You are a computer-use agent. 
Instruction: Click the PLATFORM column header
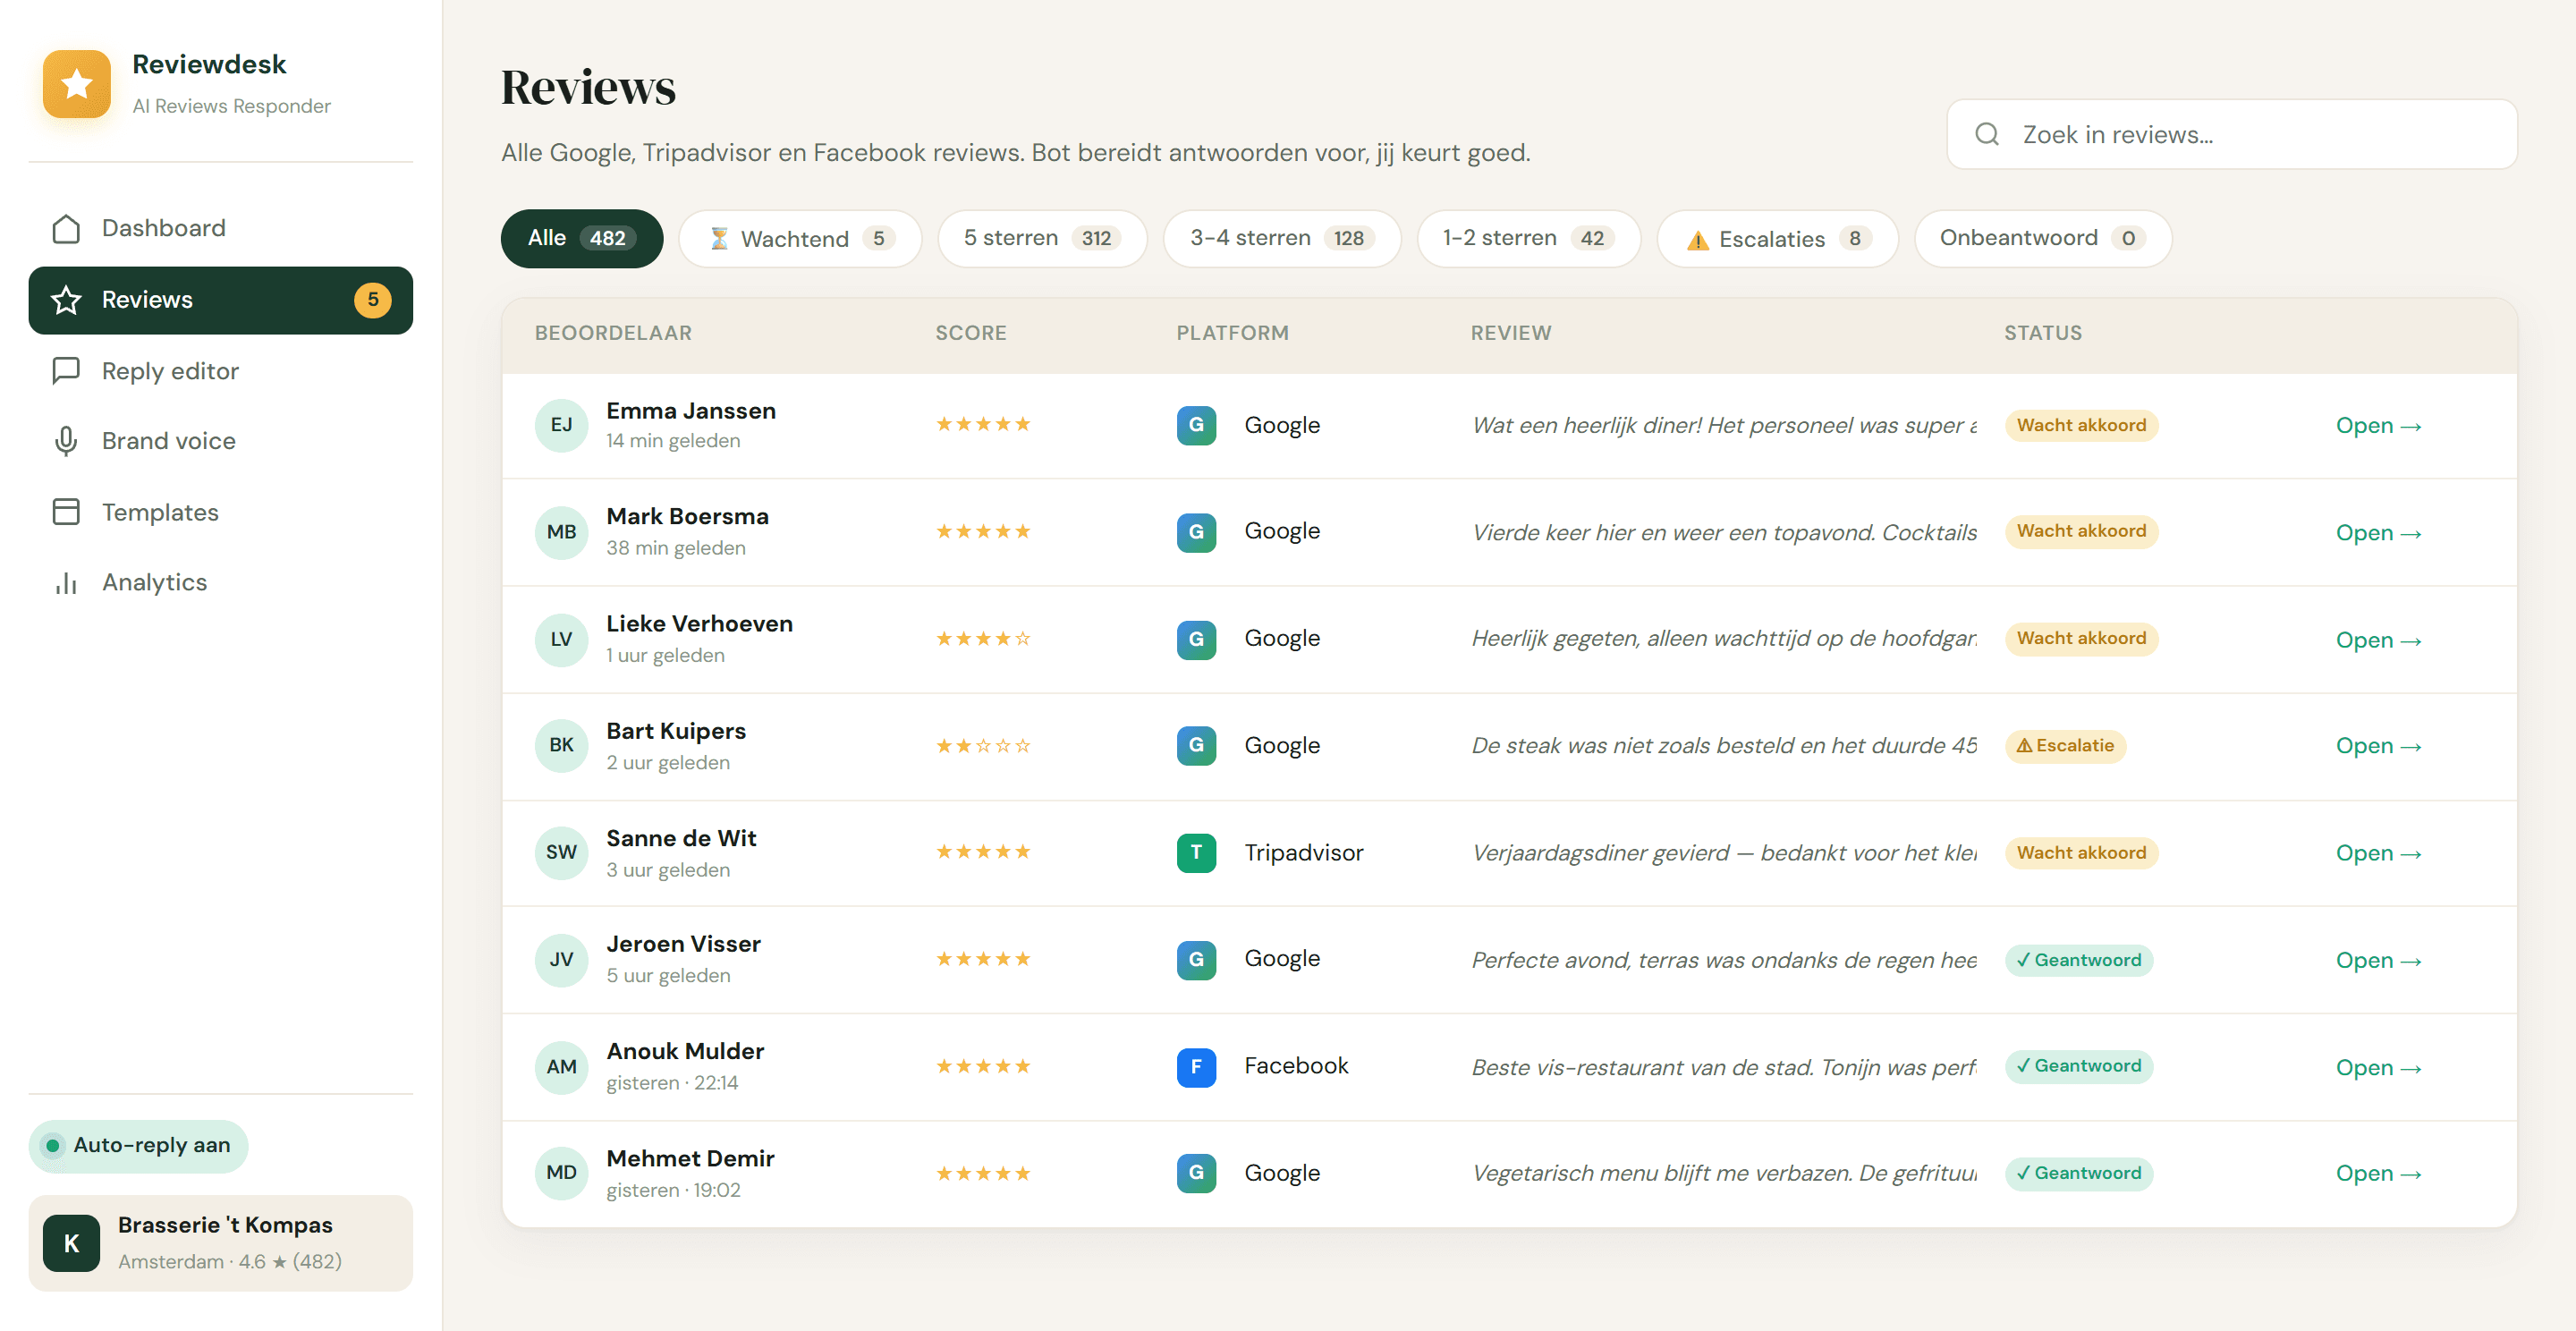[1232, 333]
